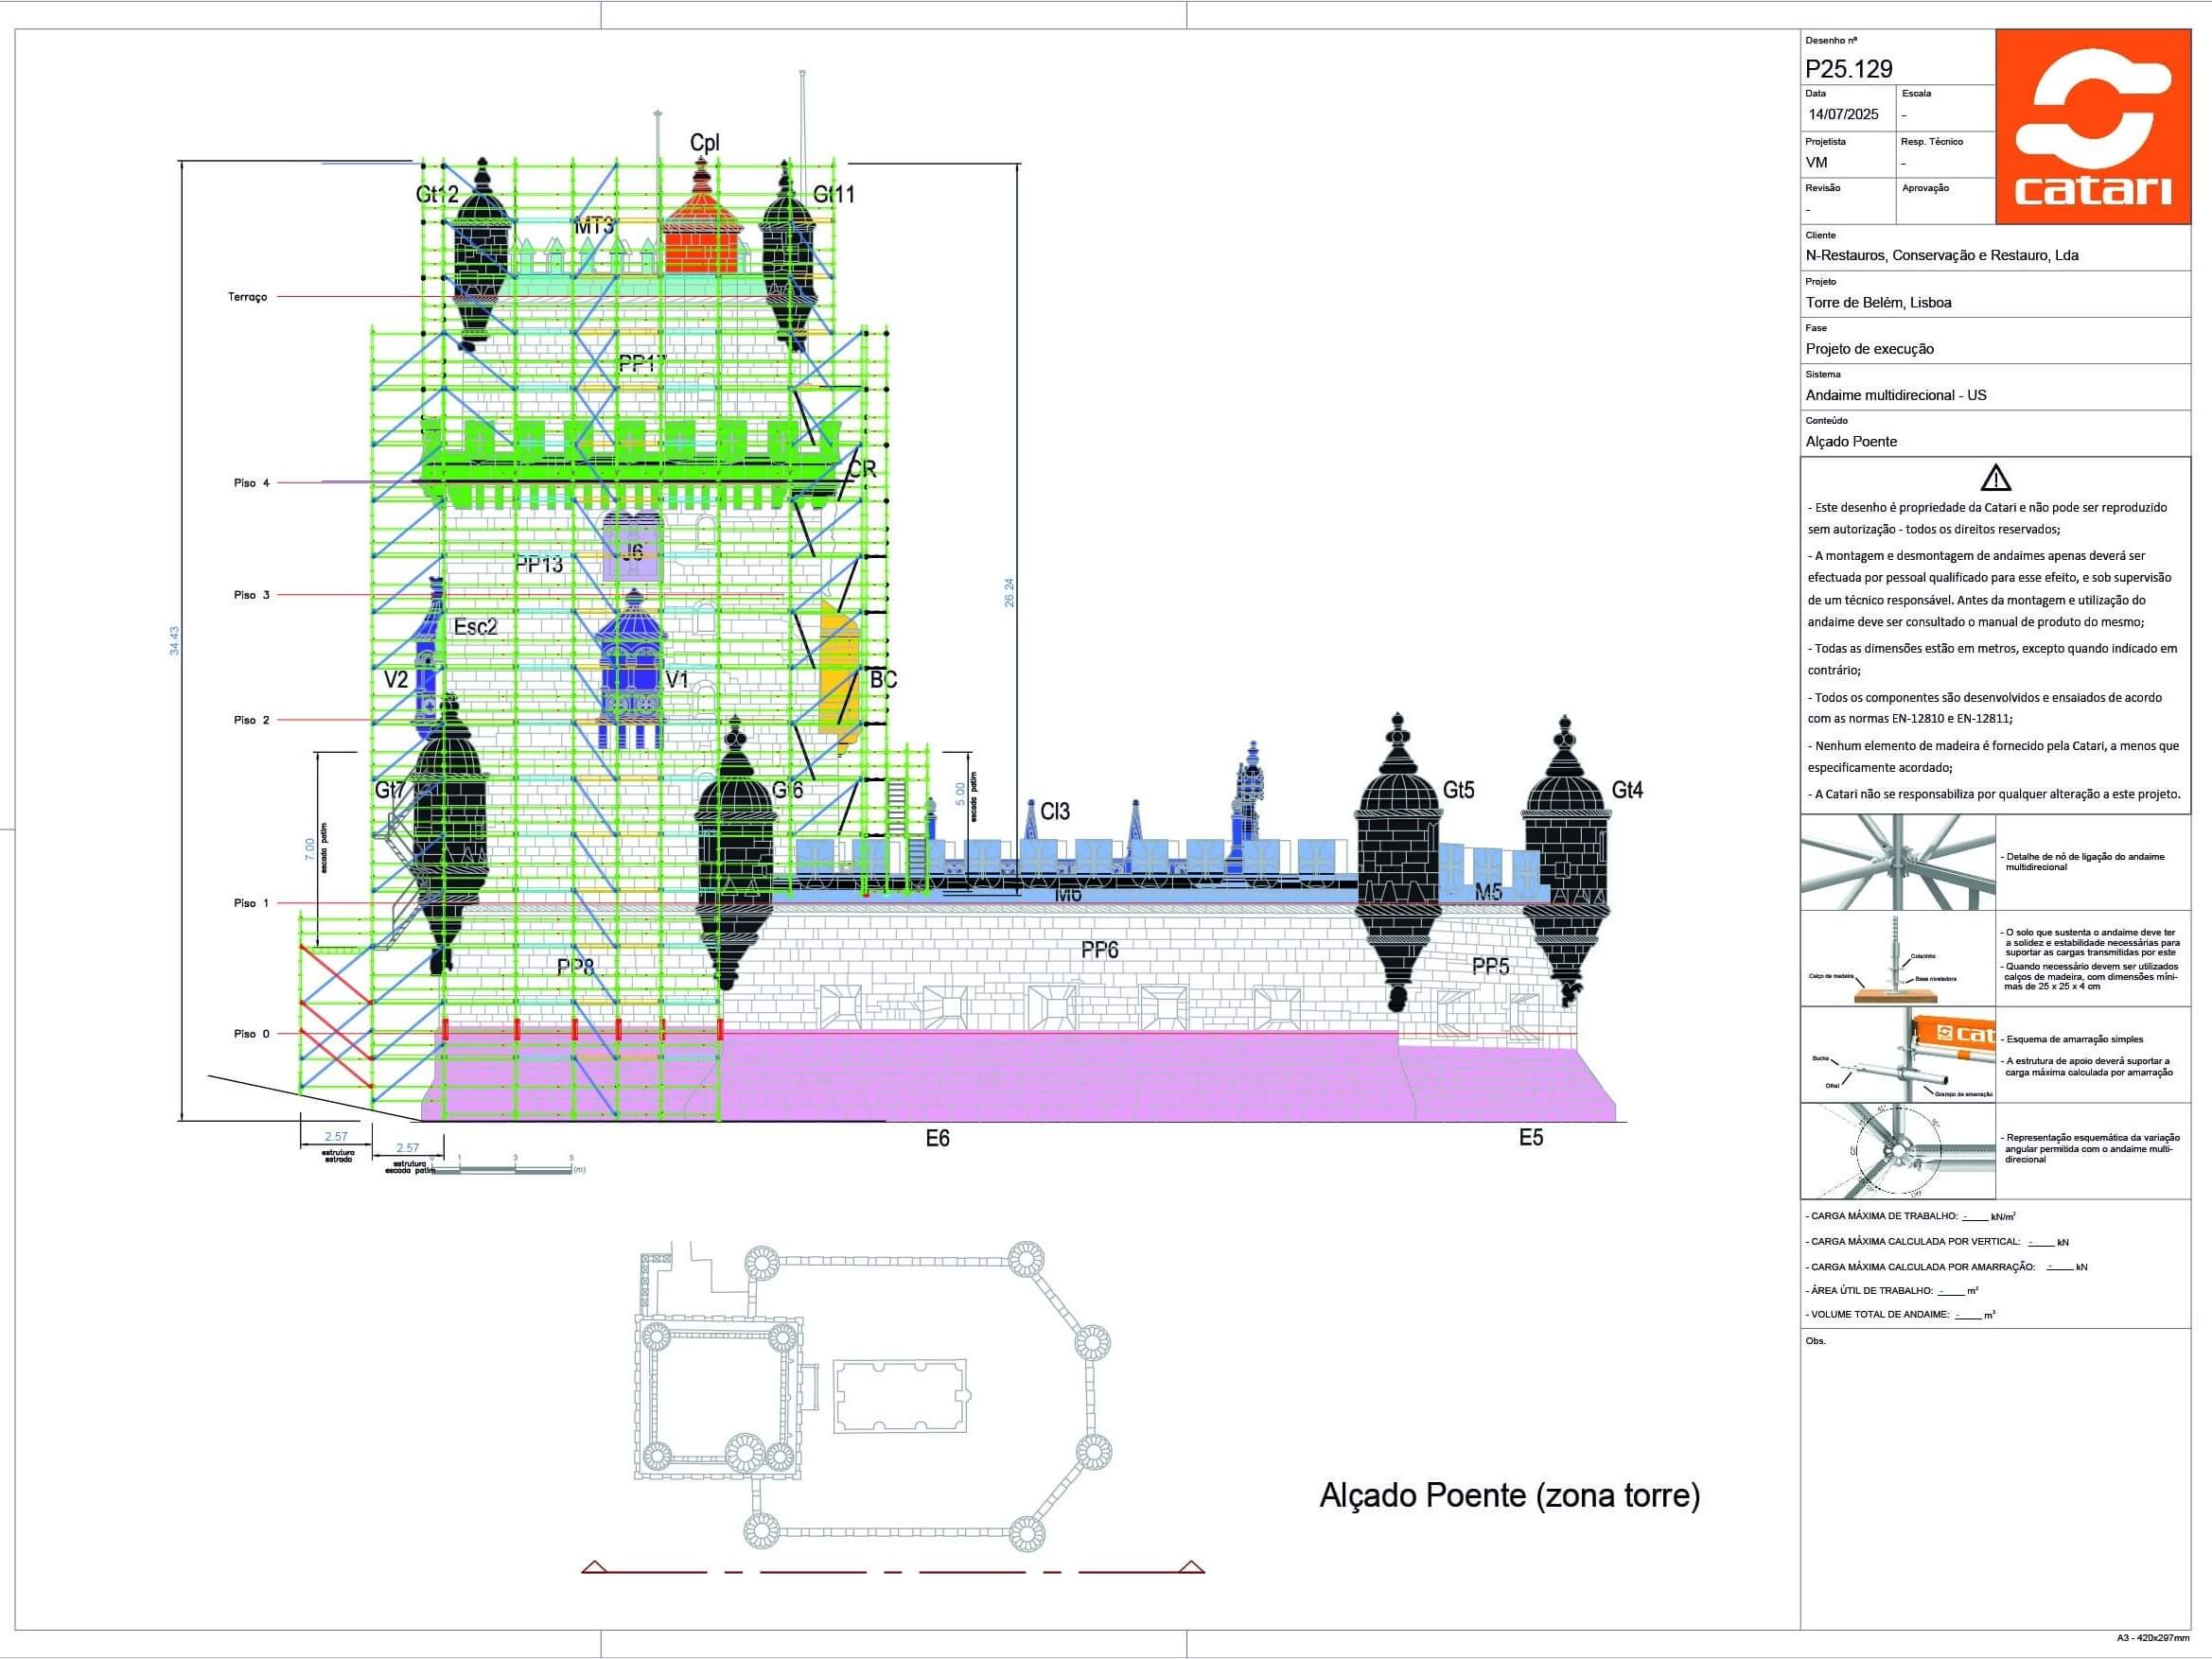Click the Piso 3 level label
This screenshot has height=1659, width=2212.
point(252,595)
